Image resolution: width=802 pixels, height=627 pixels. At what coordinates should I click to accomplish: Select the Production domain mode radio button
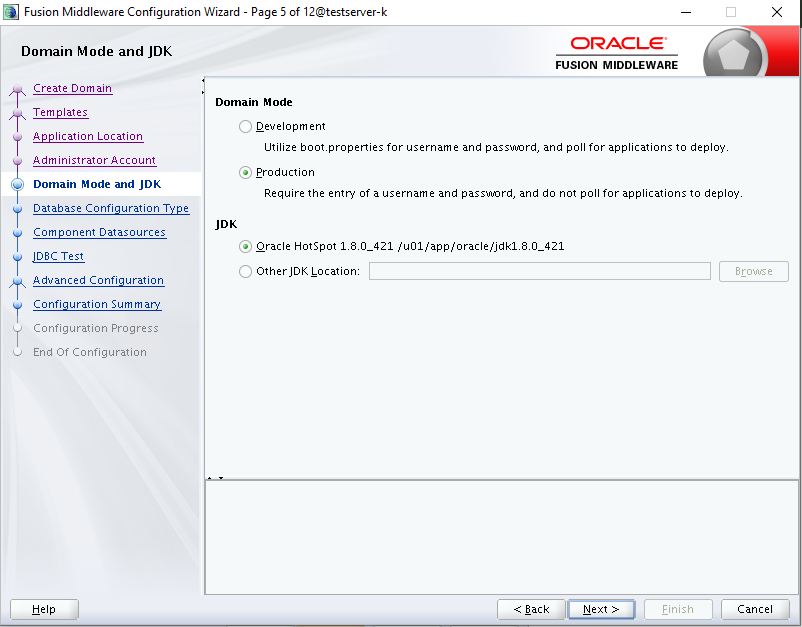coord(246,172)
